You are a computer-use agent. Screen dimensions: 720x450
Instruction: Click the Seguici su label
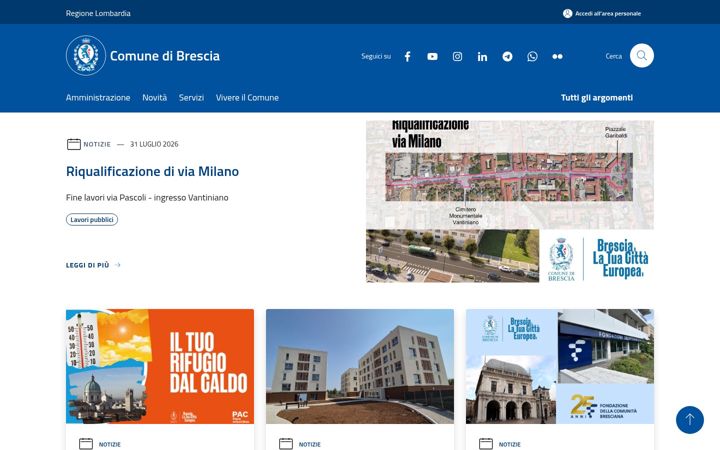[376, 56]
